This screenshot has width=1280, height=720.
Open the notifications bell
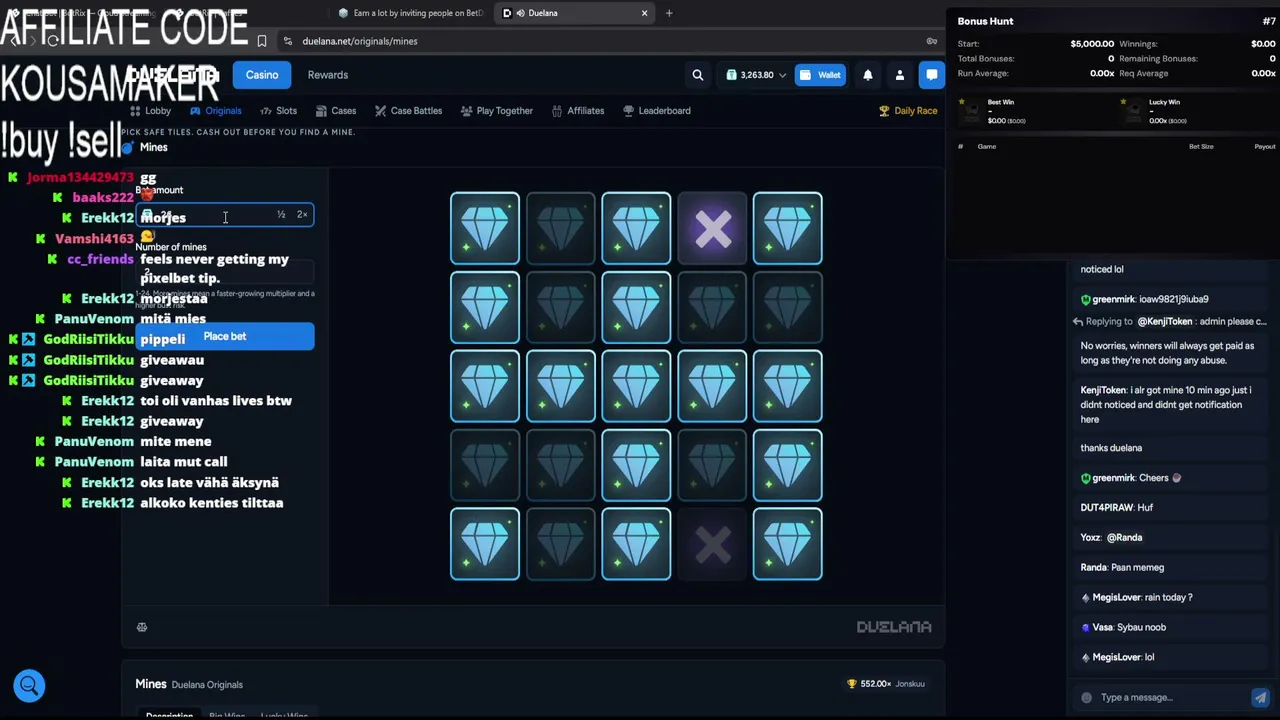868,75
